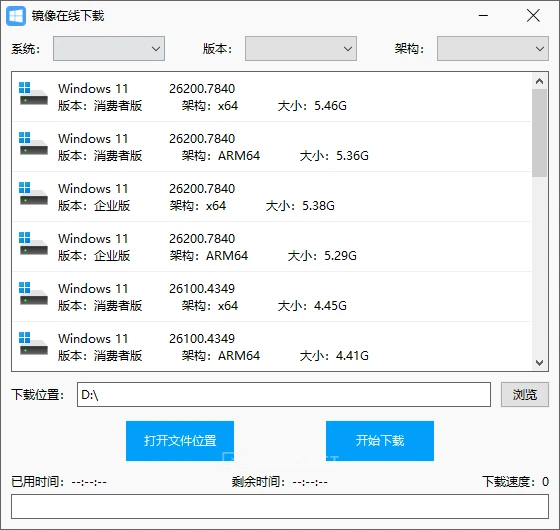
Task: Click the disk icon of 企业版 ARM64 5.29G row
Action: point(33,243)
